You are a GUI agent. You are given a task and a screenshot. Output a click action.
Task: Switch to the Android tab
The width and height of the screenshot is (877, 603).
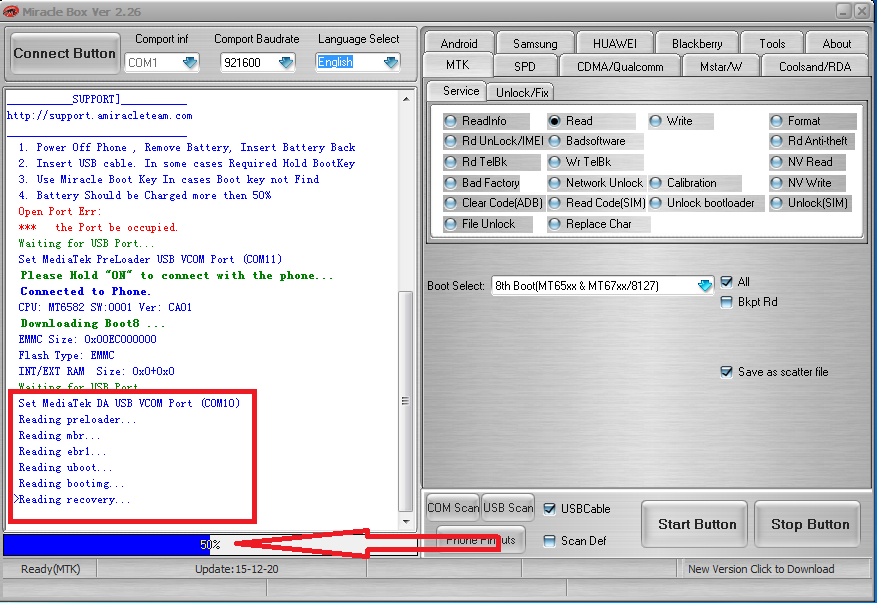point(459,43)
